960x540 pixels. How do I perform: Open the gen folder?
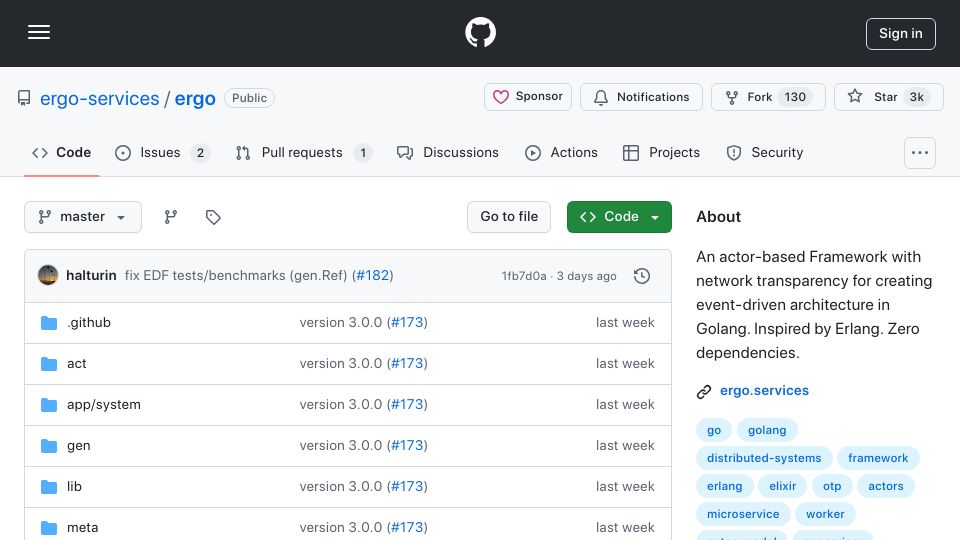coord(78,446)
